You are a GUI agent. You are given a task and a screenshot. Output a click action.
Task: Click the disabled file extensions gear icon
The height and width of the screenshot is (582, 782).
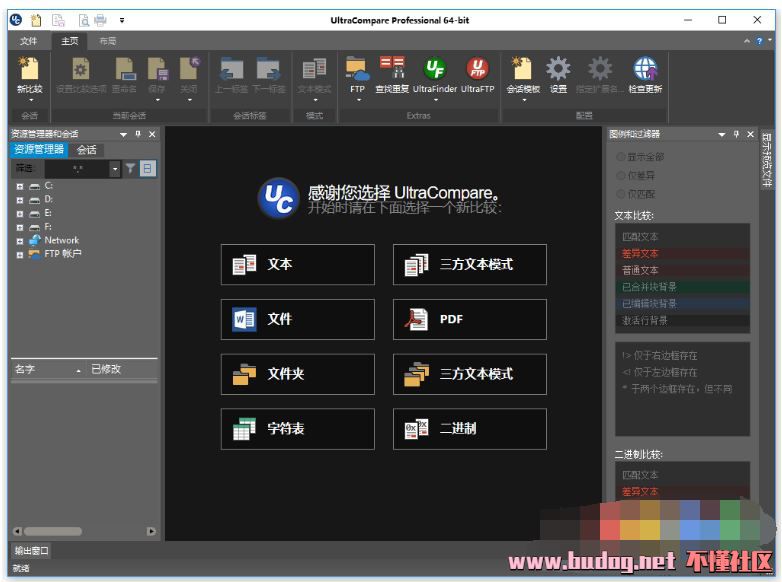coord(599,69)
